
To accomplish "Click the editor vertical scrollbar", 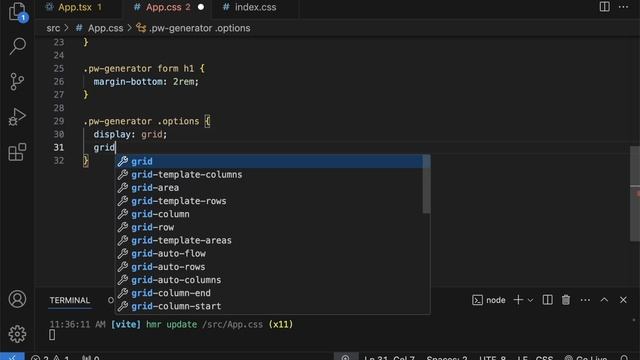I will coord(635,194).
